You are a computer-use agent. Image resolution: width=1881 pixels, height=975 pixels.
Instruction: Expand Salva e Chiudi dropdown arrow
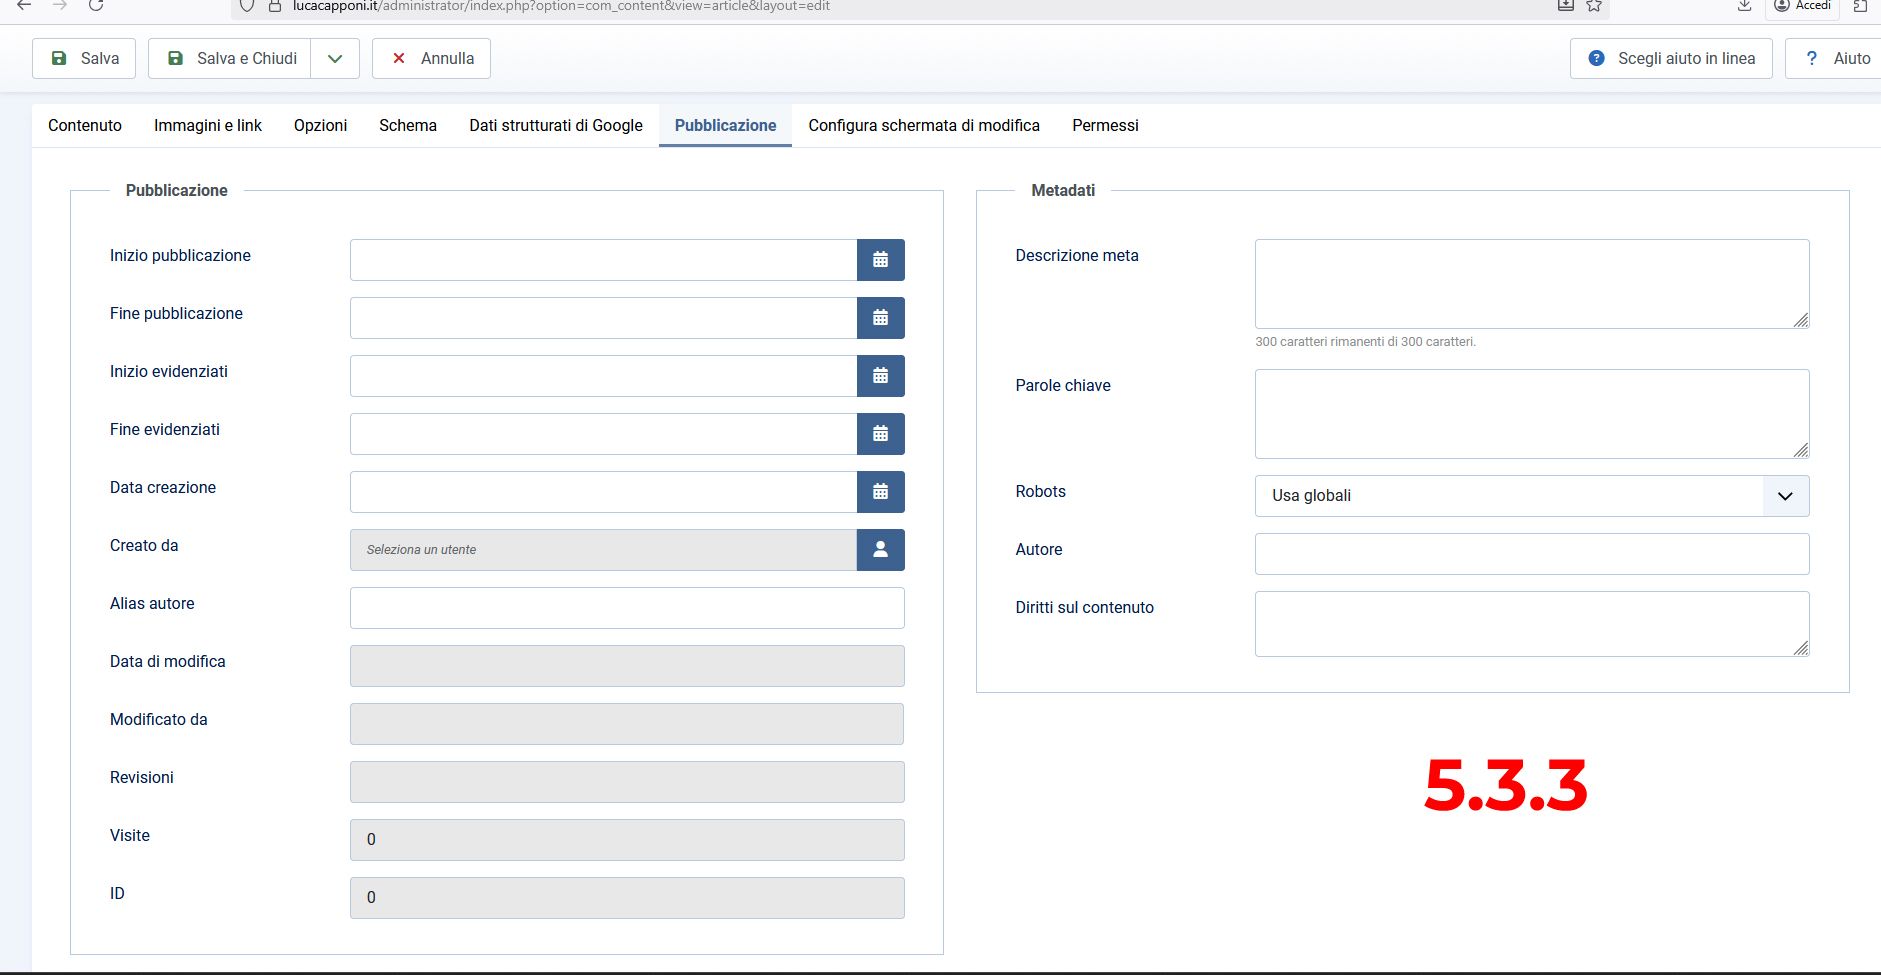coord(335,59)
